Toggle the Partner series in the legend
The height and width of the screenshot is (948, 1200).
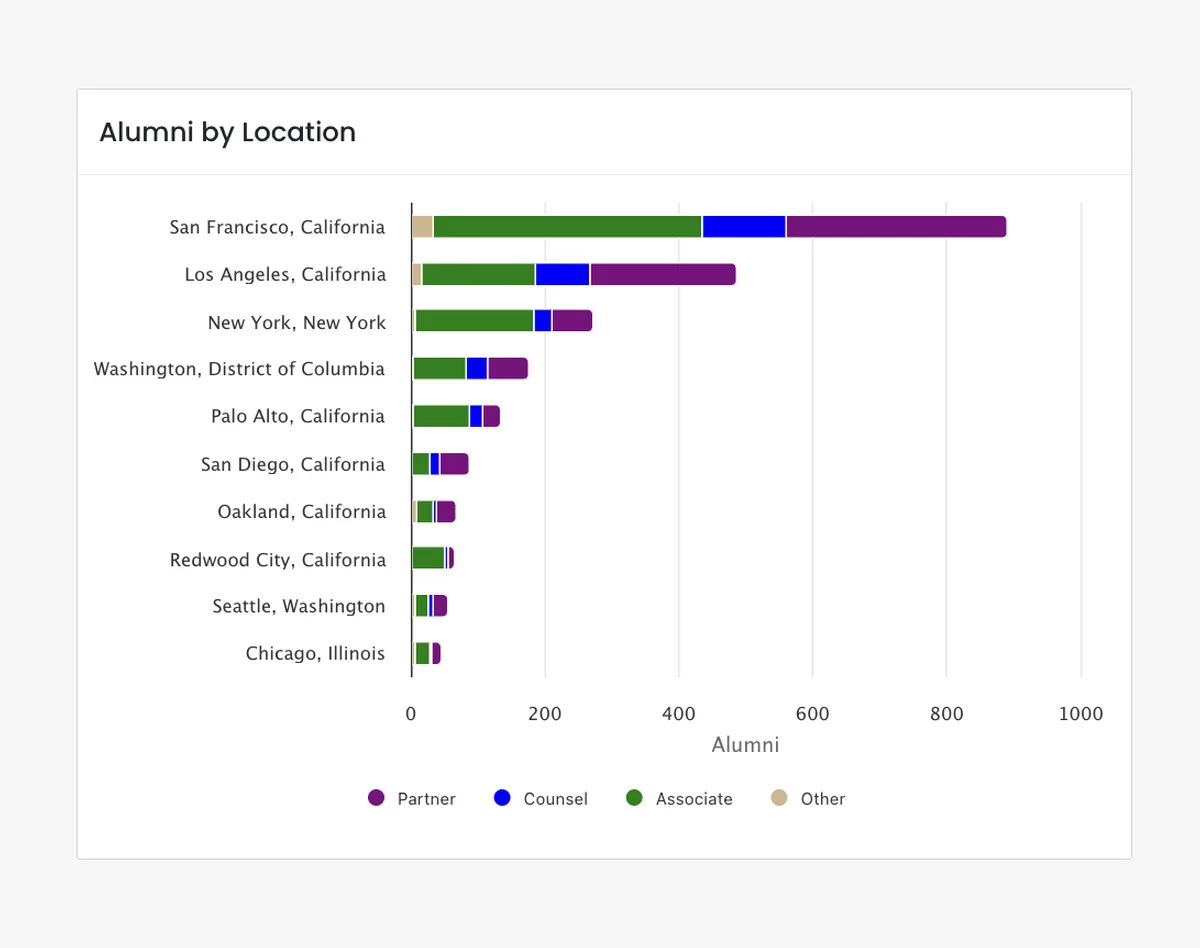pos(412,798)
